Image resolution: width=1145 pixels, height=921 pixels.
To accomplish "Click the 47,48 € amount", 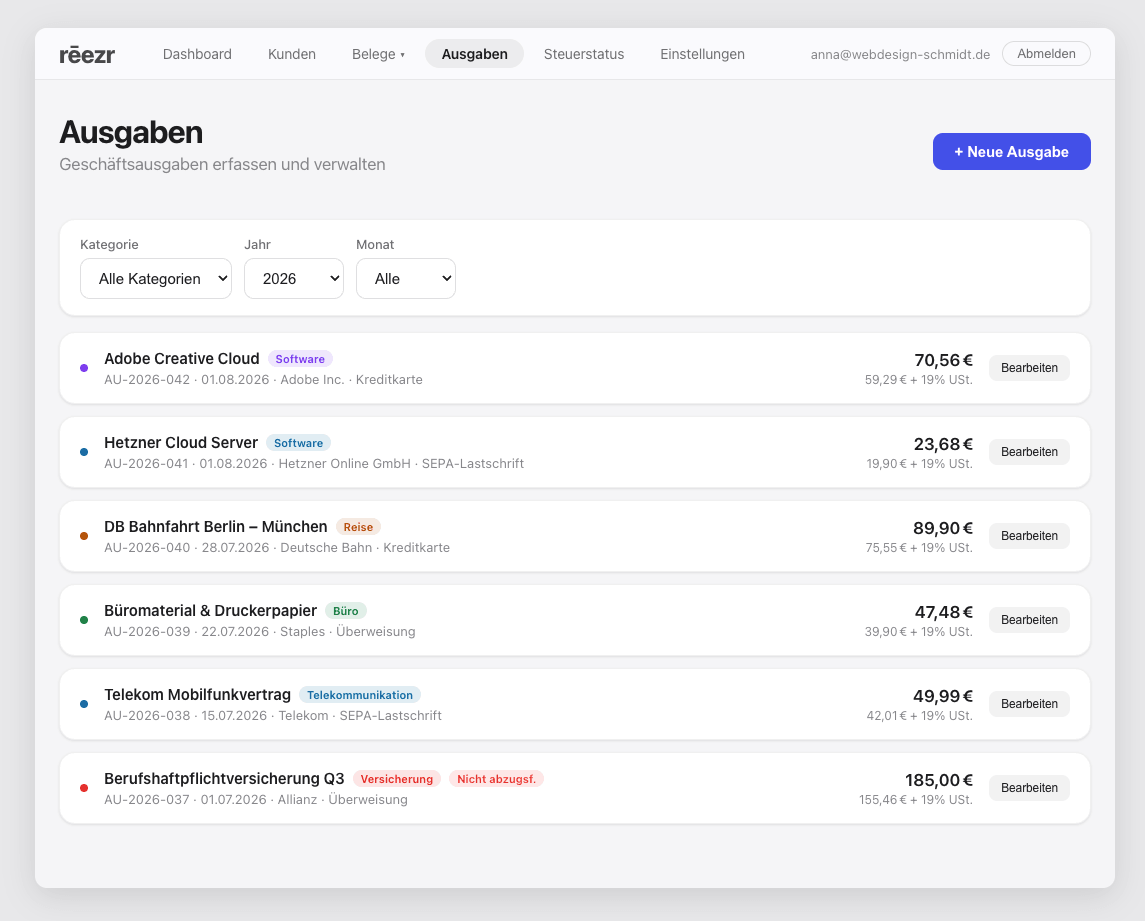I will coord(943,612).
